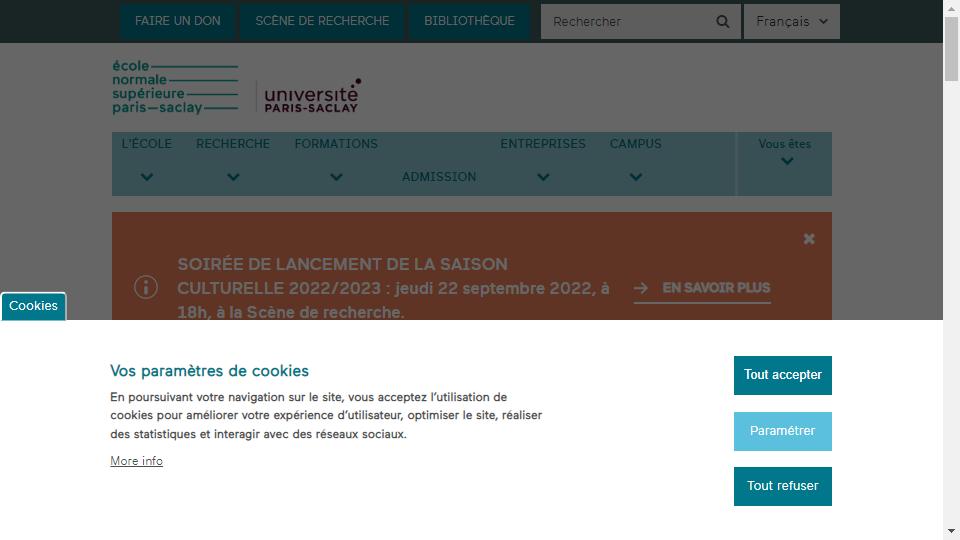Screen dimensions: 960x540
Task: Open the CAMPUS menu item
Action: (636, 144)
